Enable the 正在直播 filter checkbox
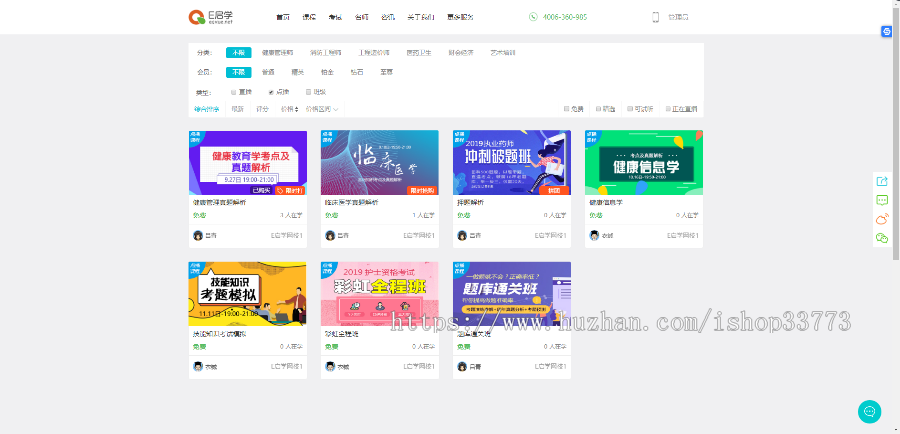The height and width of the screenshot is (434, 900). click(x=668, y=108)
